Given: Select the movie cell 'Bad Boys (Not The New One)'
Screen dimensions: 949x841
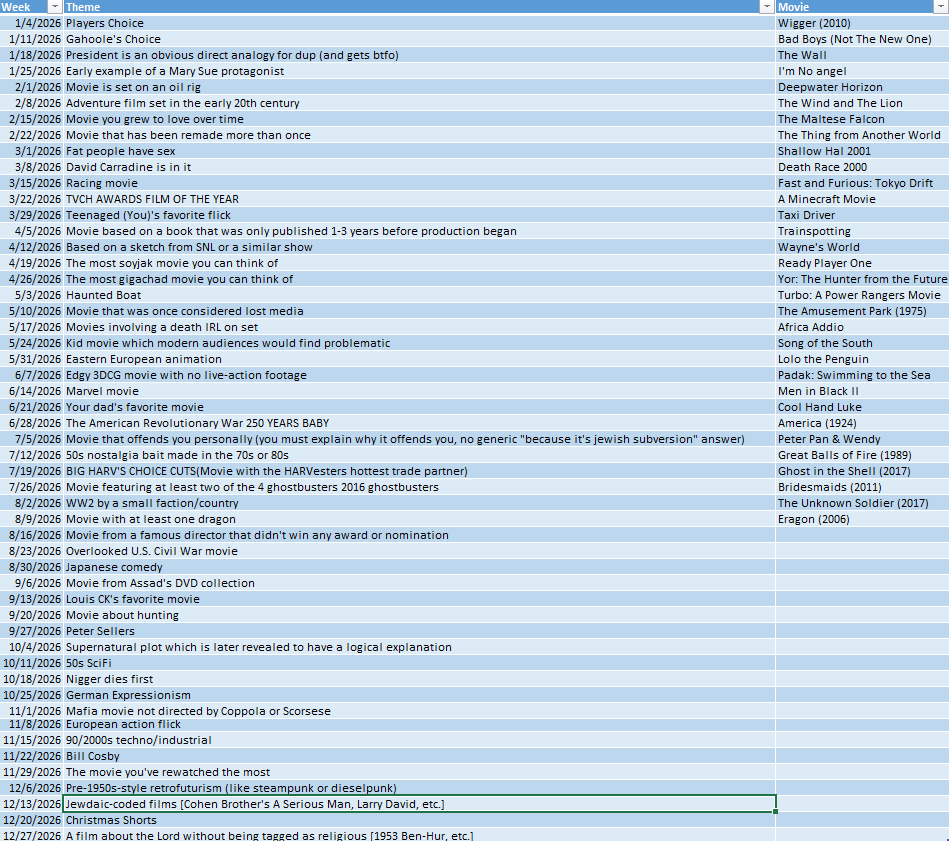Looking at the screenshot, I should [862, 39].
